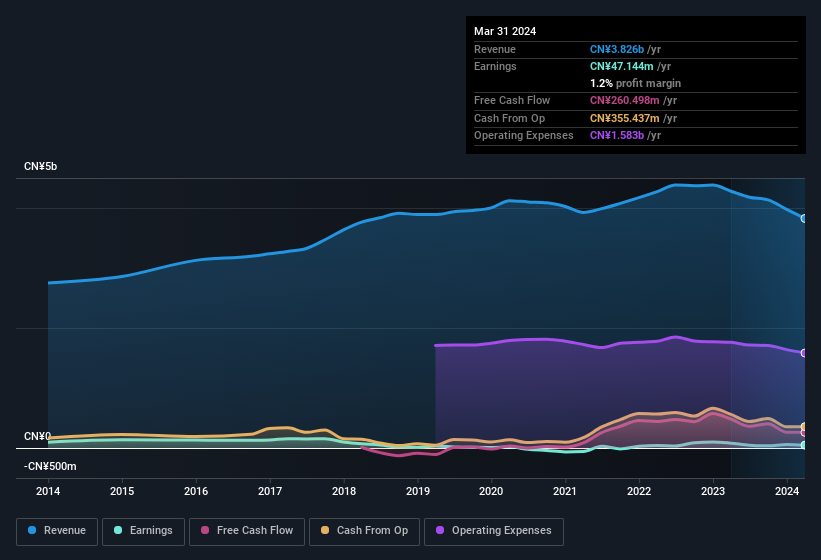This screenshot has height=560, width=821.
Task: Click the Operating Expenses label in tooltip
Action: [x=524, y=135]
